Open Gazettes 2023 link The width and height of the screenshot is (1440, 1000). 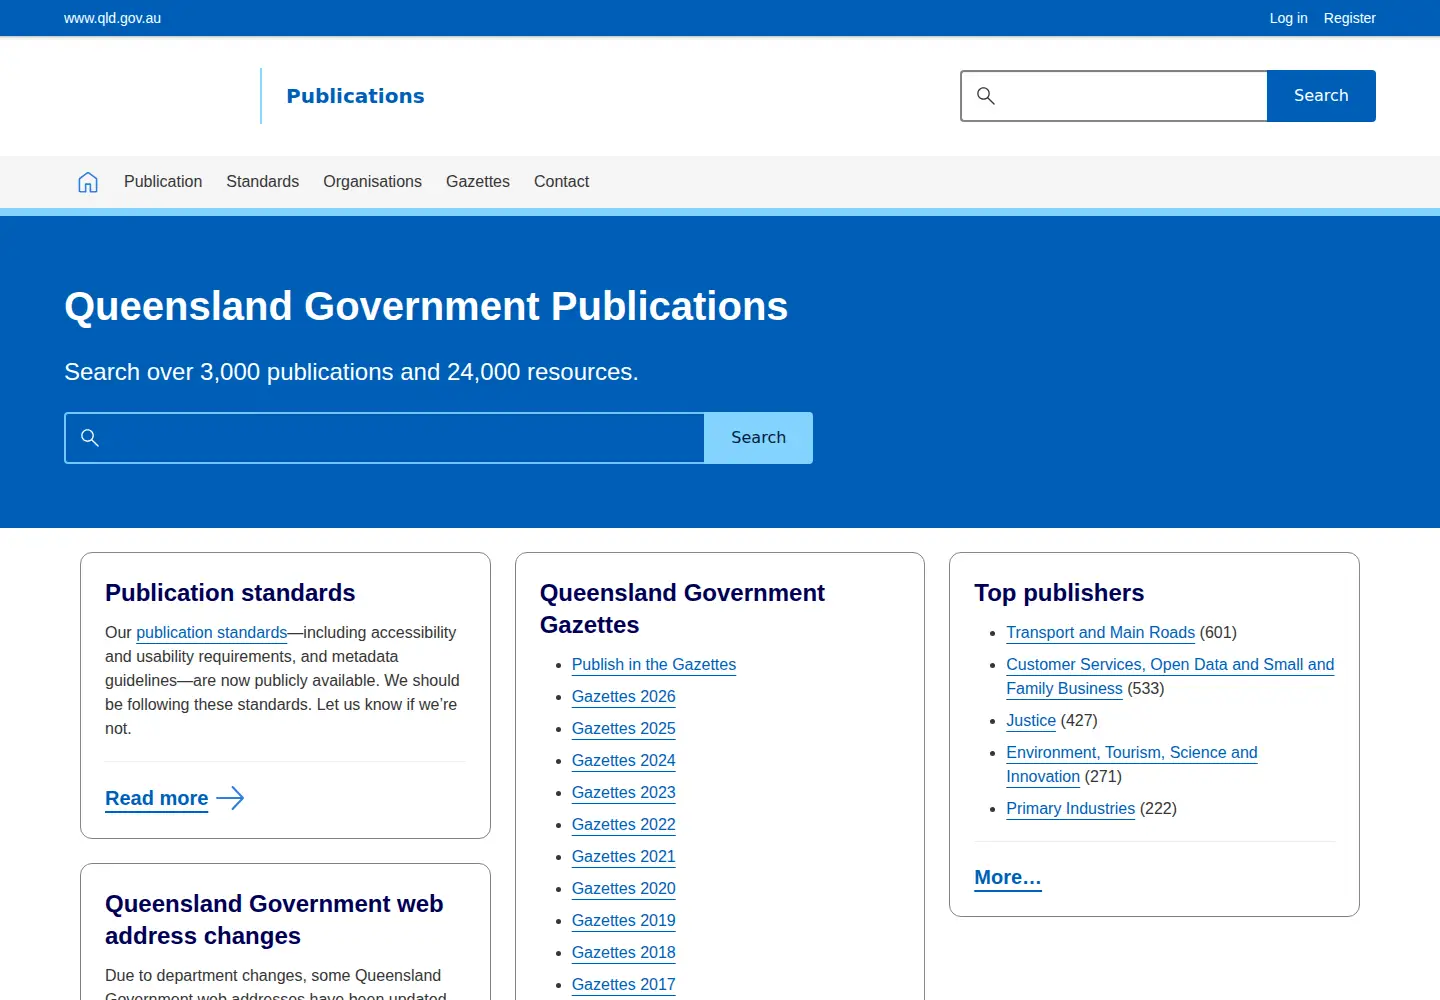coord(624,793)
